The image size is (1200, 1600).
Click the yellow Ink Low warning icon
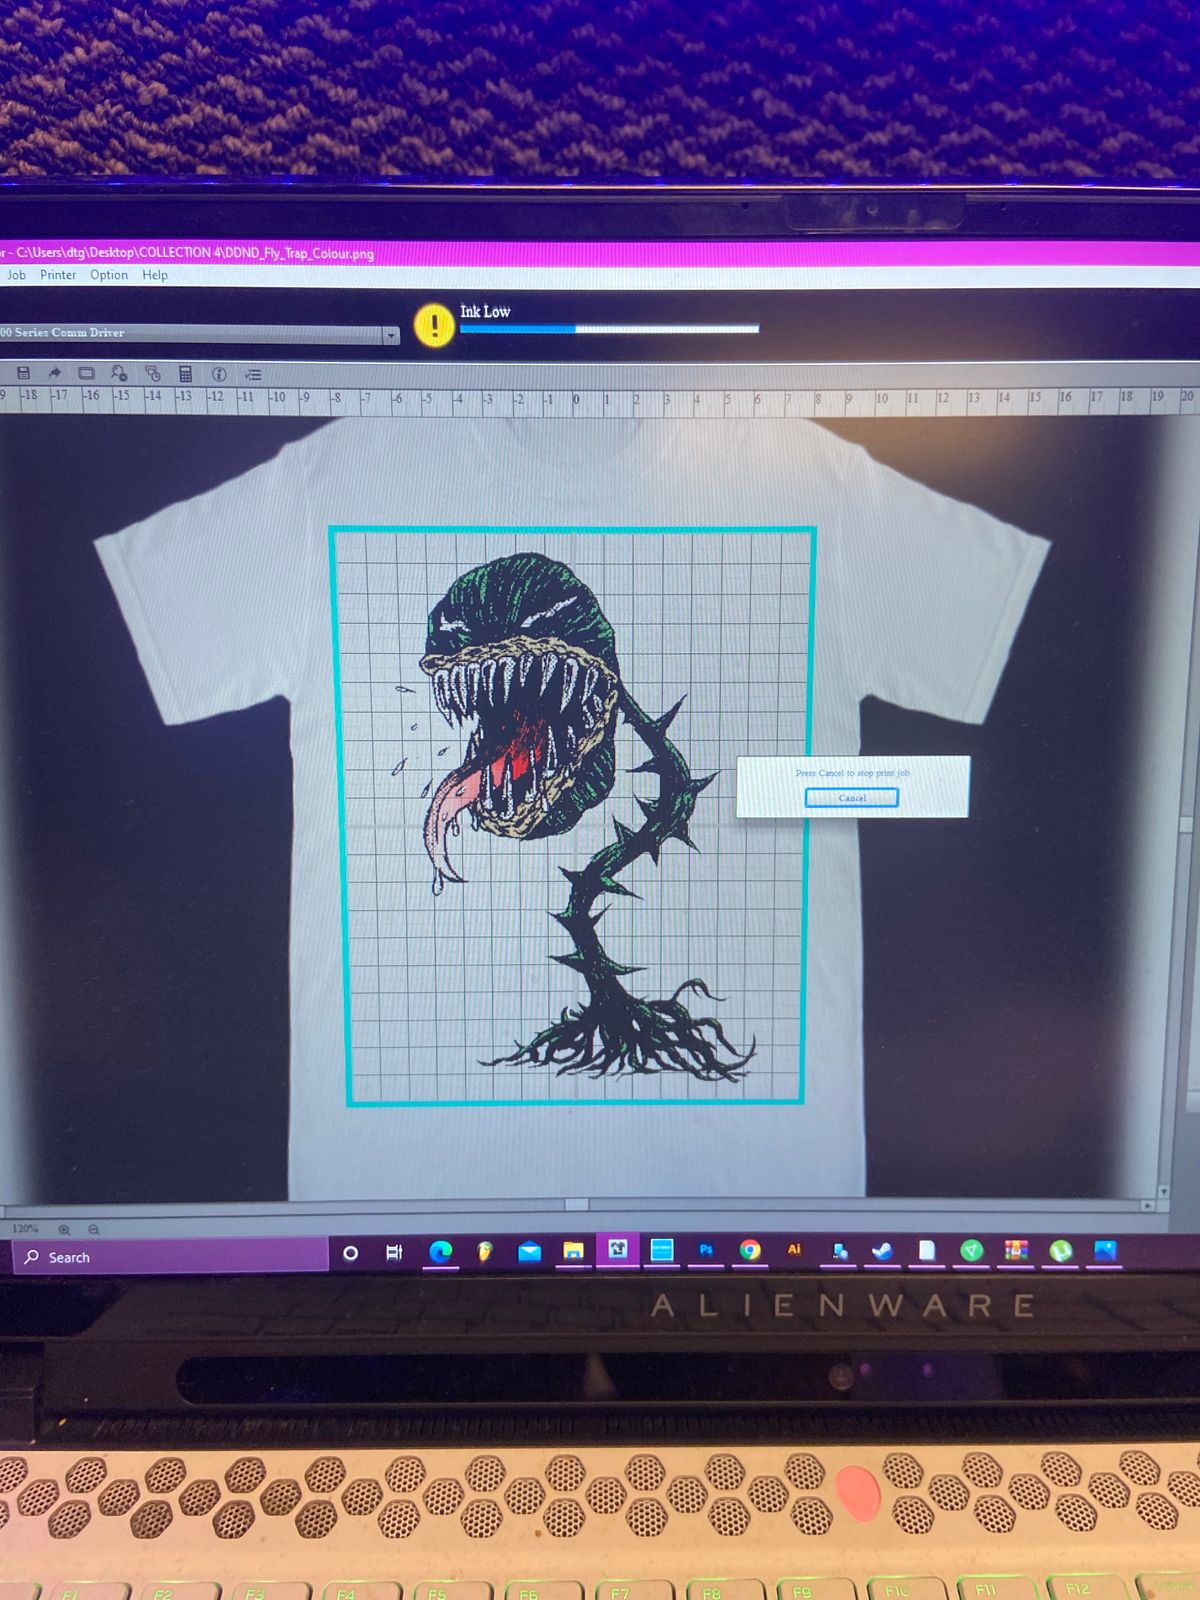(x=434, y=325)
